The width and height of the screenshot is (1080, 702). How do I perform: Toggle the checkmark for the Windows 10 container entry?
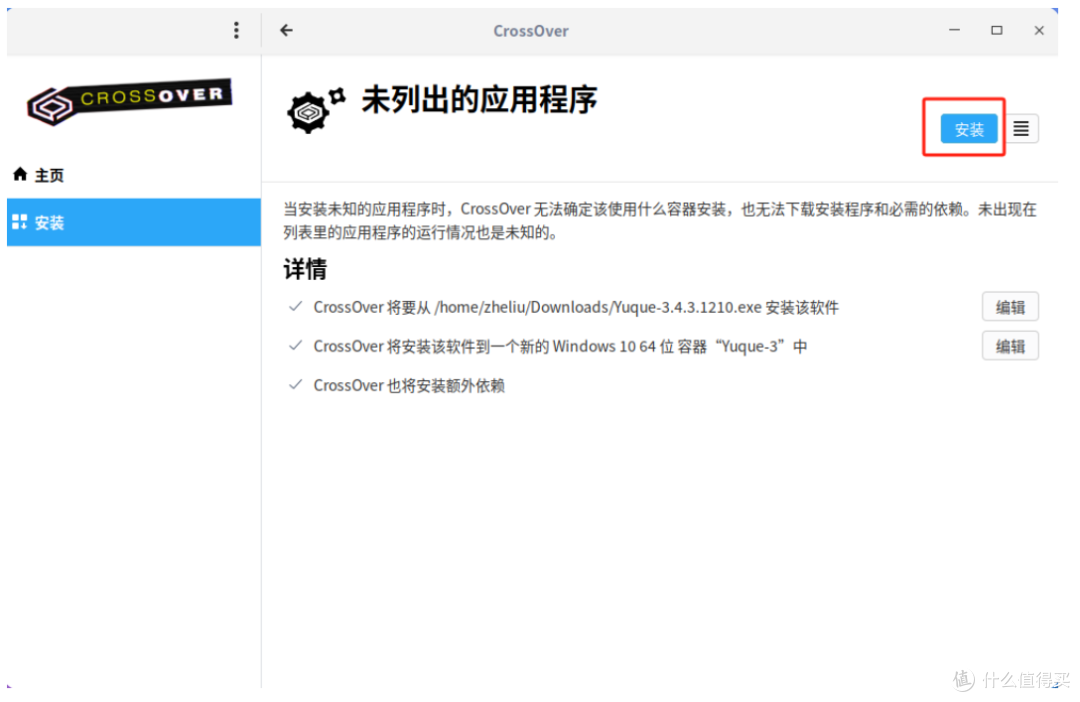coord(294,346)
